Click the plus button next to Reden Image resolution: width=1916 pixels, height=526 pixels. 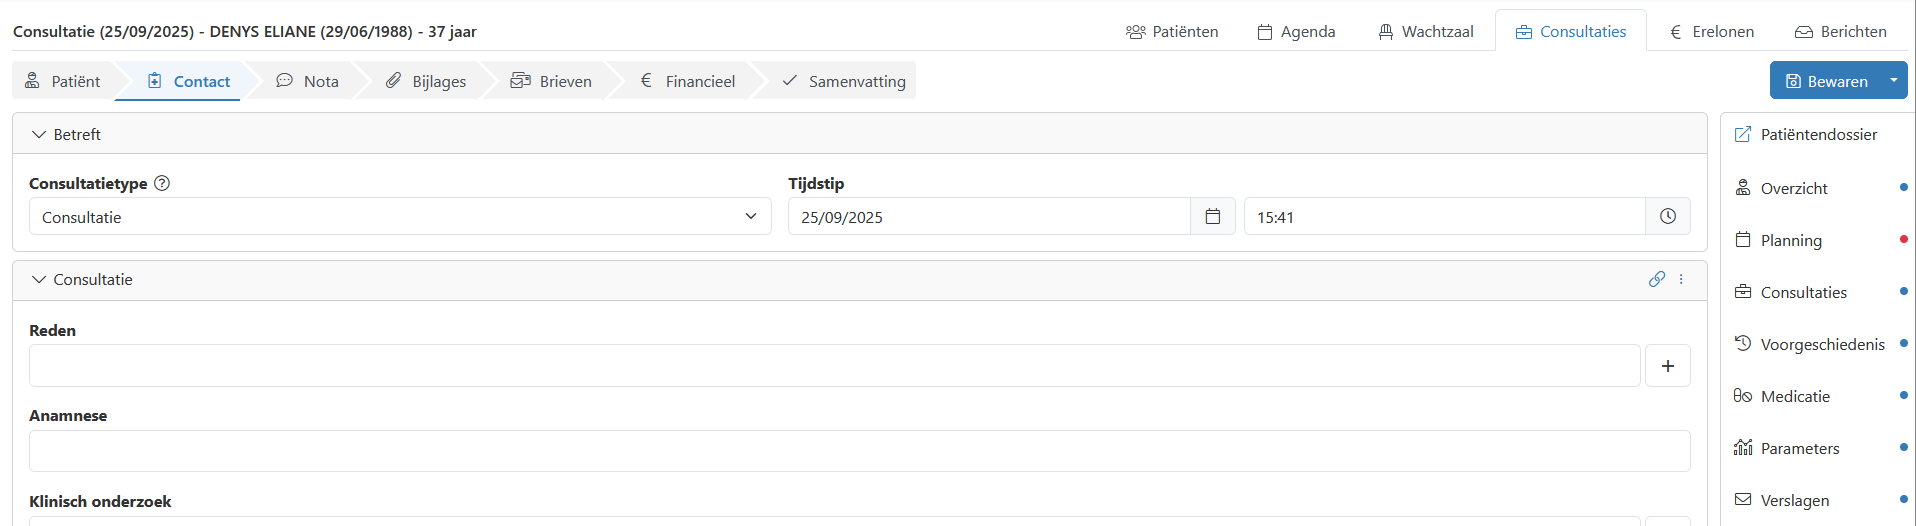coord(1668,366)
